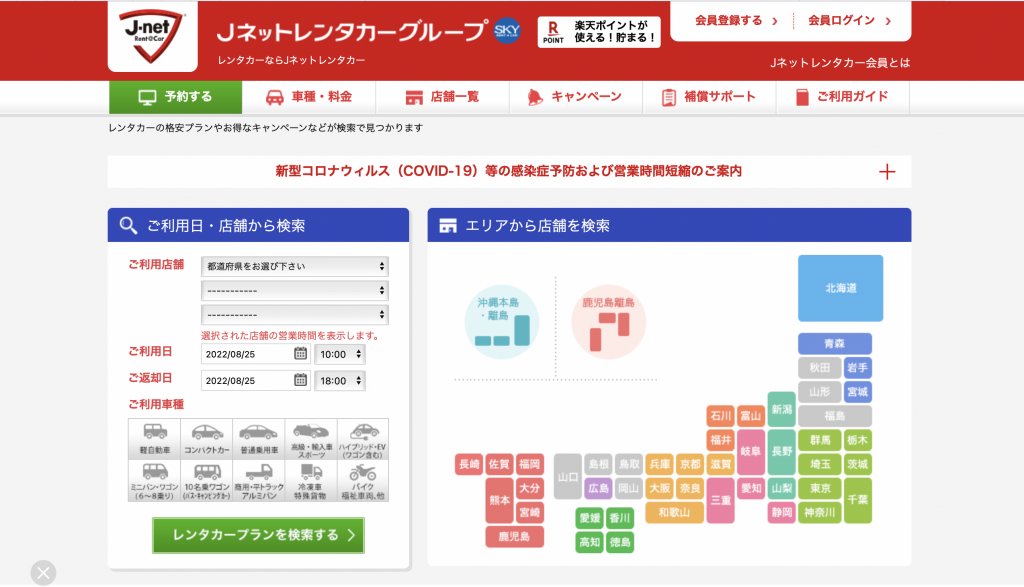Viewport: 1024px width, 587px height.
Task: Select ハイブリッド・EV vehicle type
Action: (x=362, y=439)
